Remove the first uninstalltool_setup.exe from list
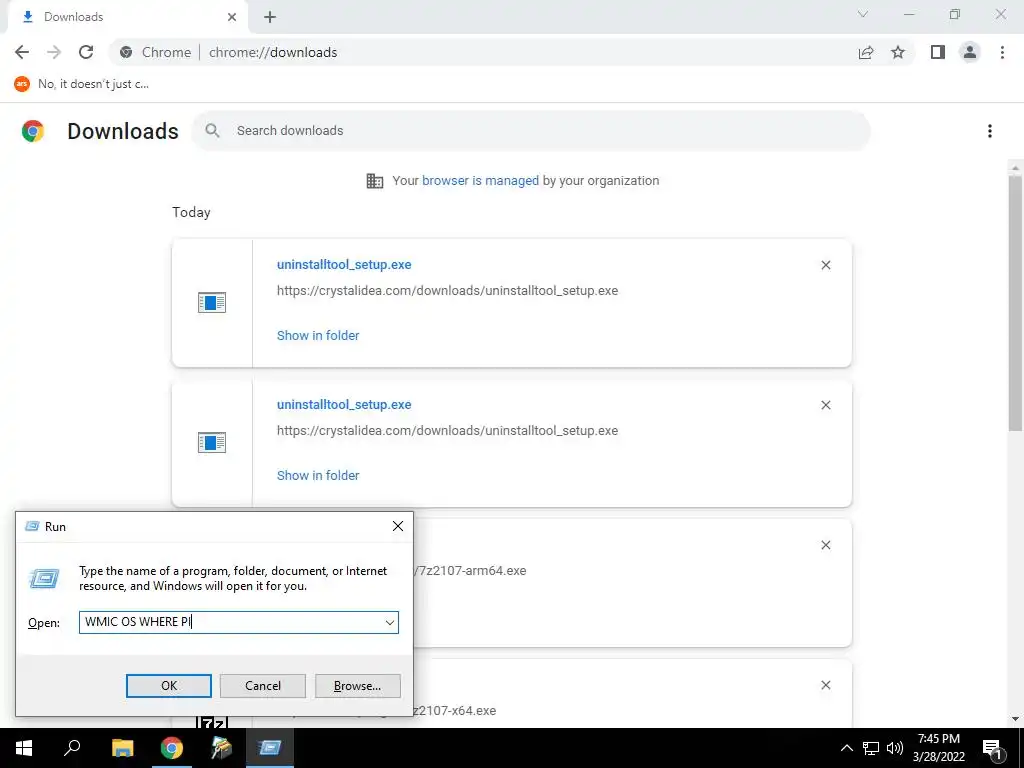Image resolution: width=1024 pixels, height=768 pixels. (x=826, y=265)
